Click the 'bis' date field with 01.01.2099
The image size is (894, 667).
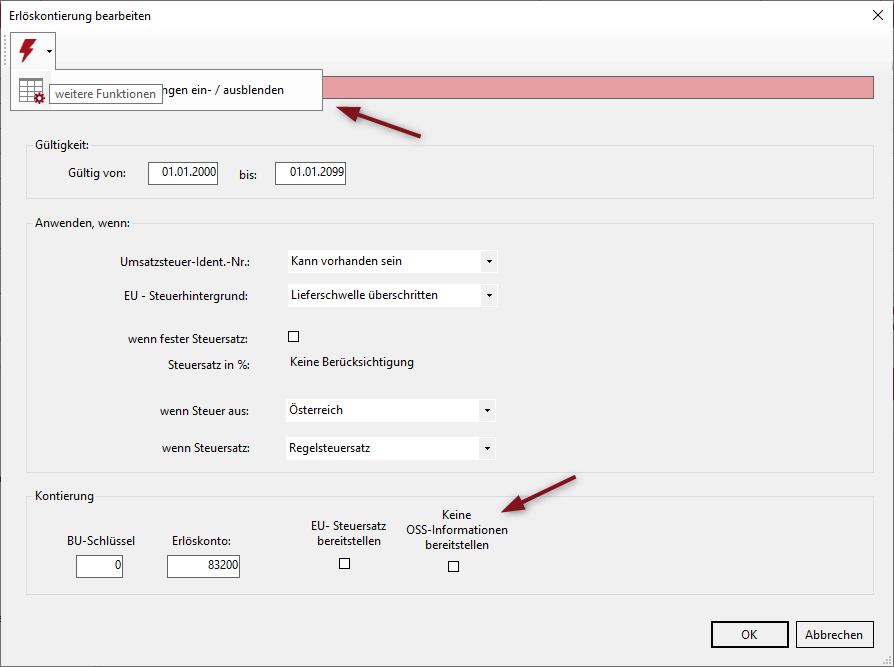click(310, 173)
